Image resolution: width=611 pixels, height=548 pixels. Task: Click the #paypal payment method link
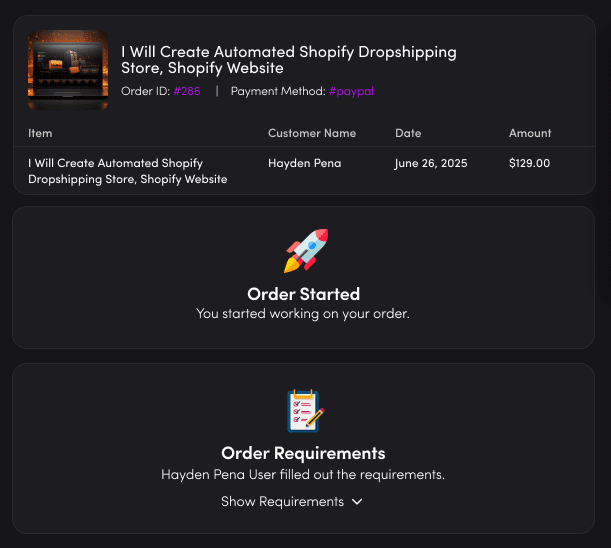click(x=351, y=91)
